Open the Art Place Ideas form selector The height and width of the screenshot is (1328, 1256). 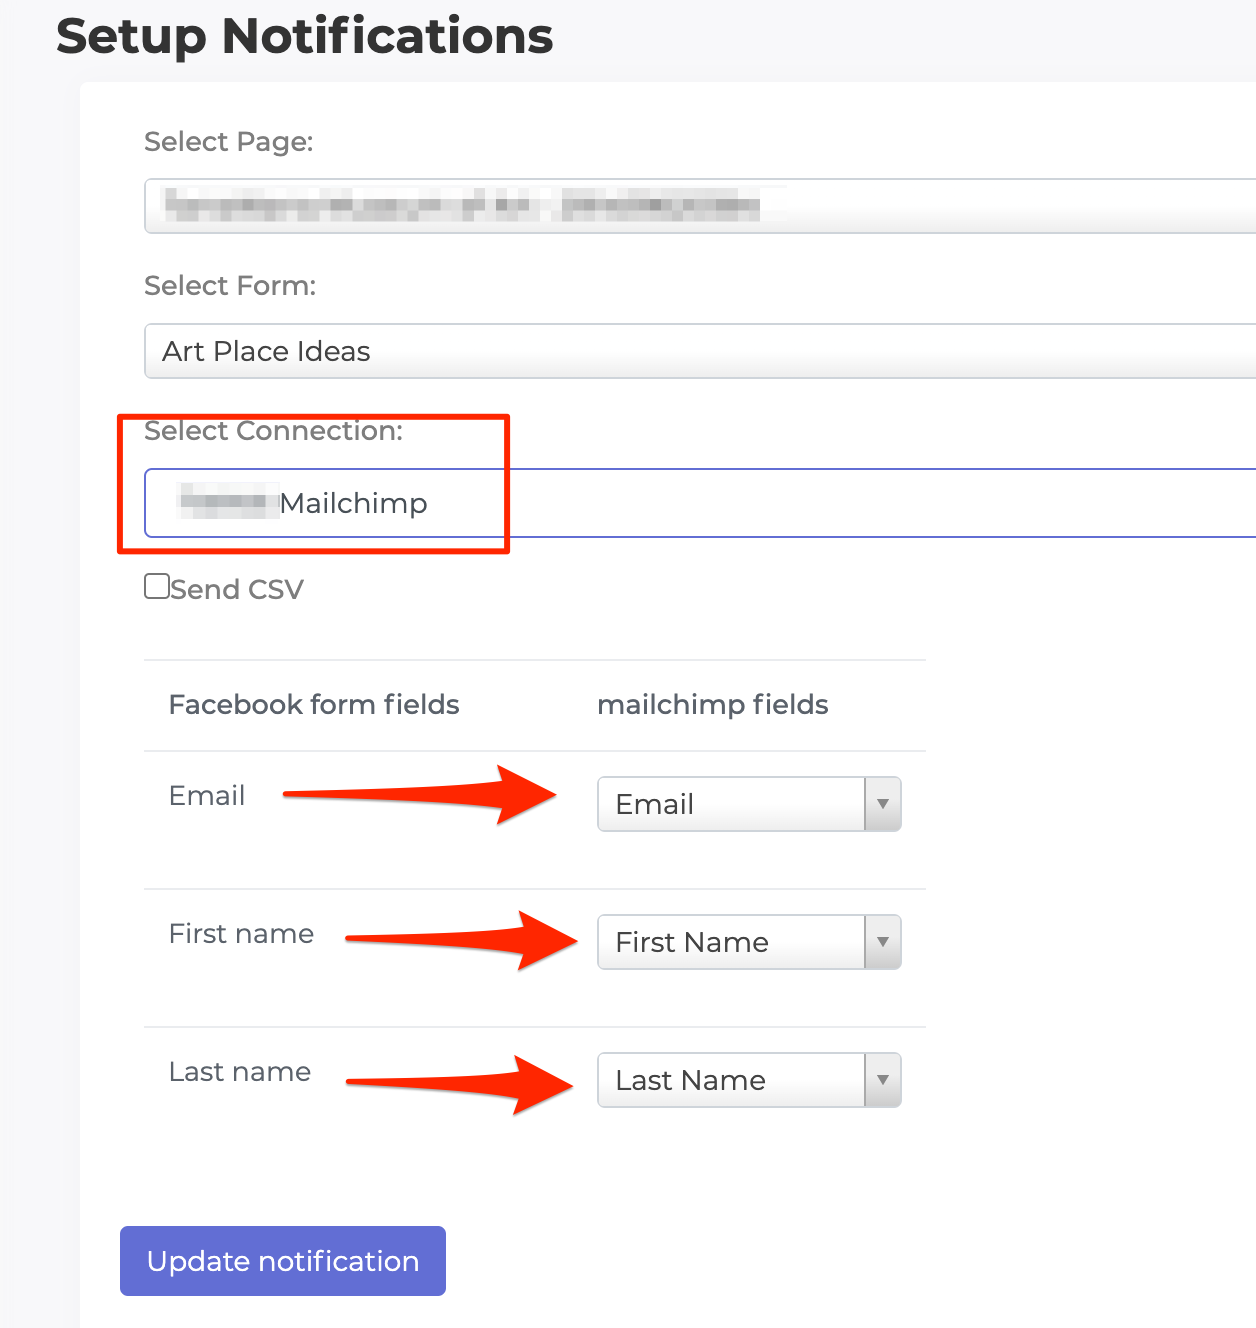pos(600,351)
